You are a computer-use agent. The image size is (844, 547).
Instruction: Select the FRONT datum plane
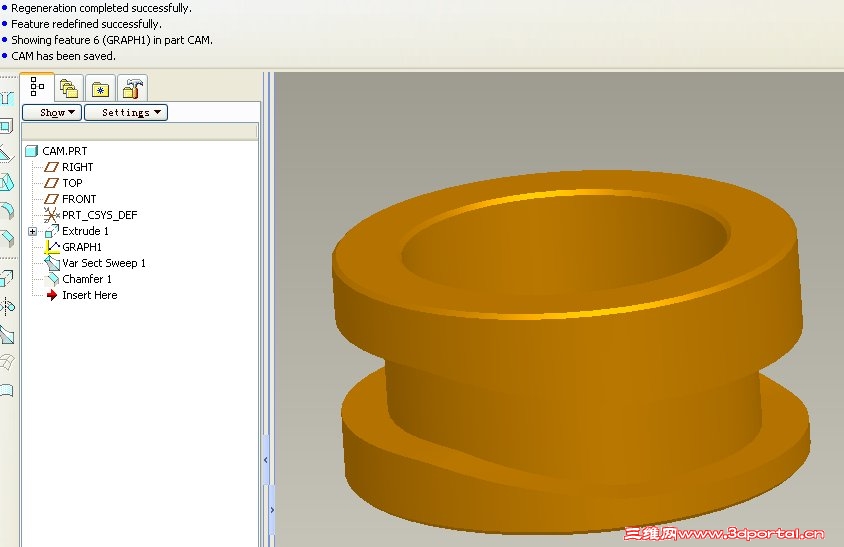[x=70, y=199]
